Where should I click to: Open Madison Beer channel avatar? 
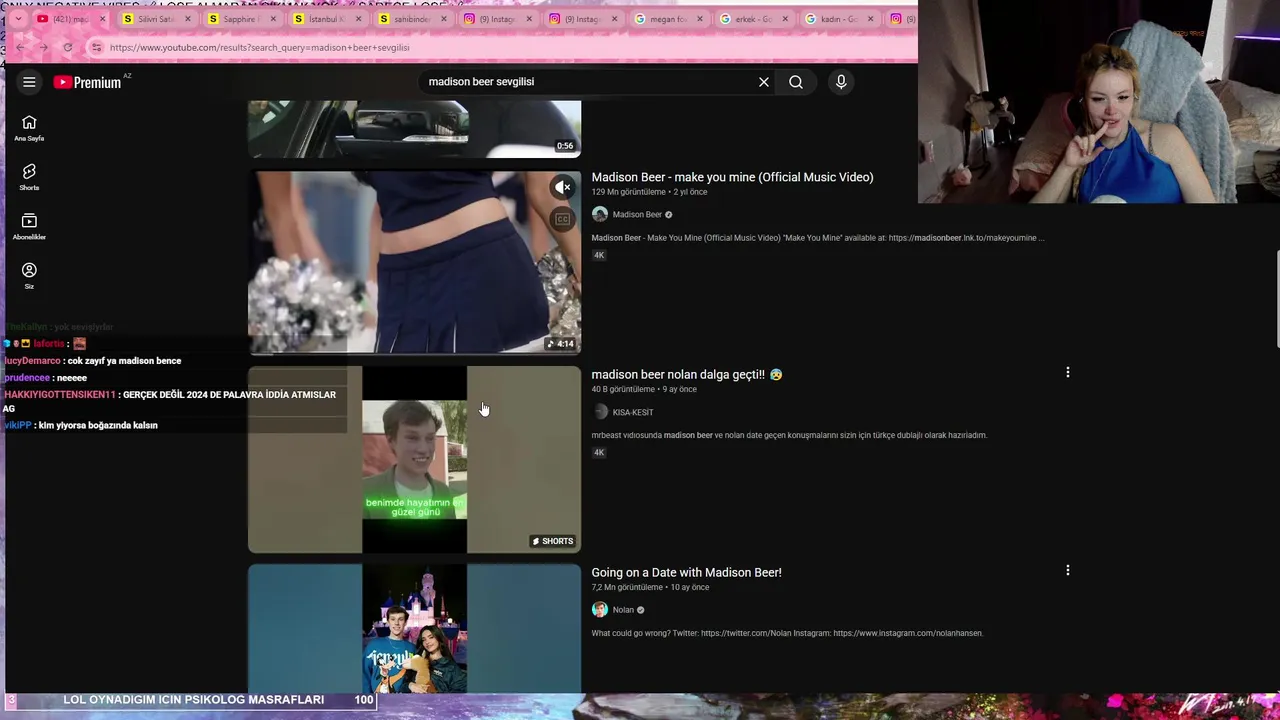point(600,214)
